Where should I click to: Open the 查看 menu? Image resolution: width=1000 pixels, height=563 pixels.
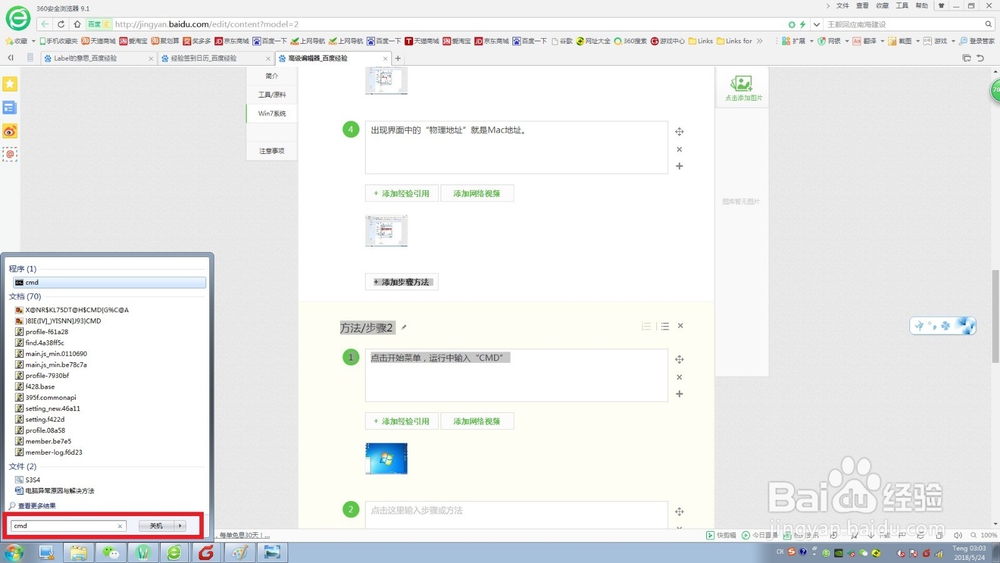coord(862,6)
